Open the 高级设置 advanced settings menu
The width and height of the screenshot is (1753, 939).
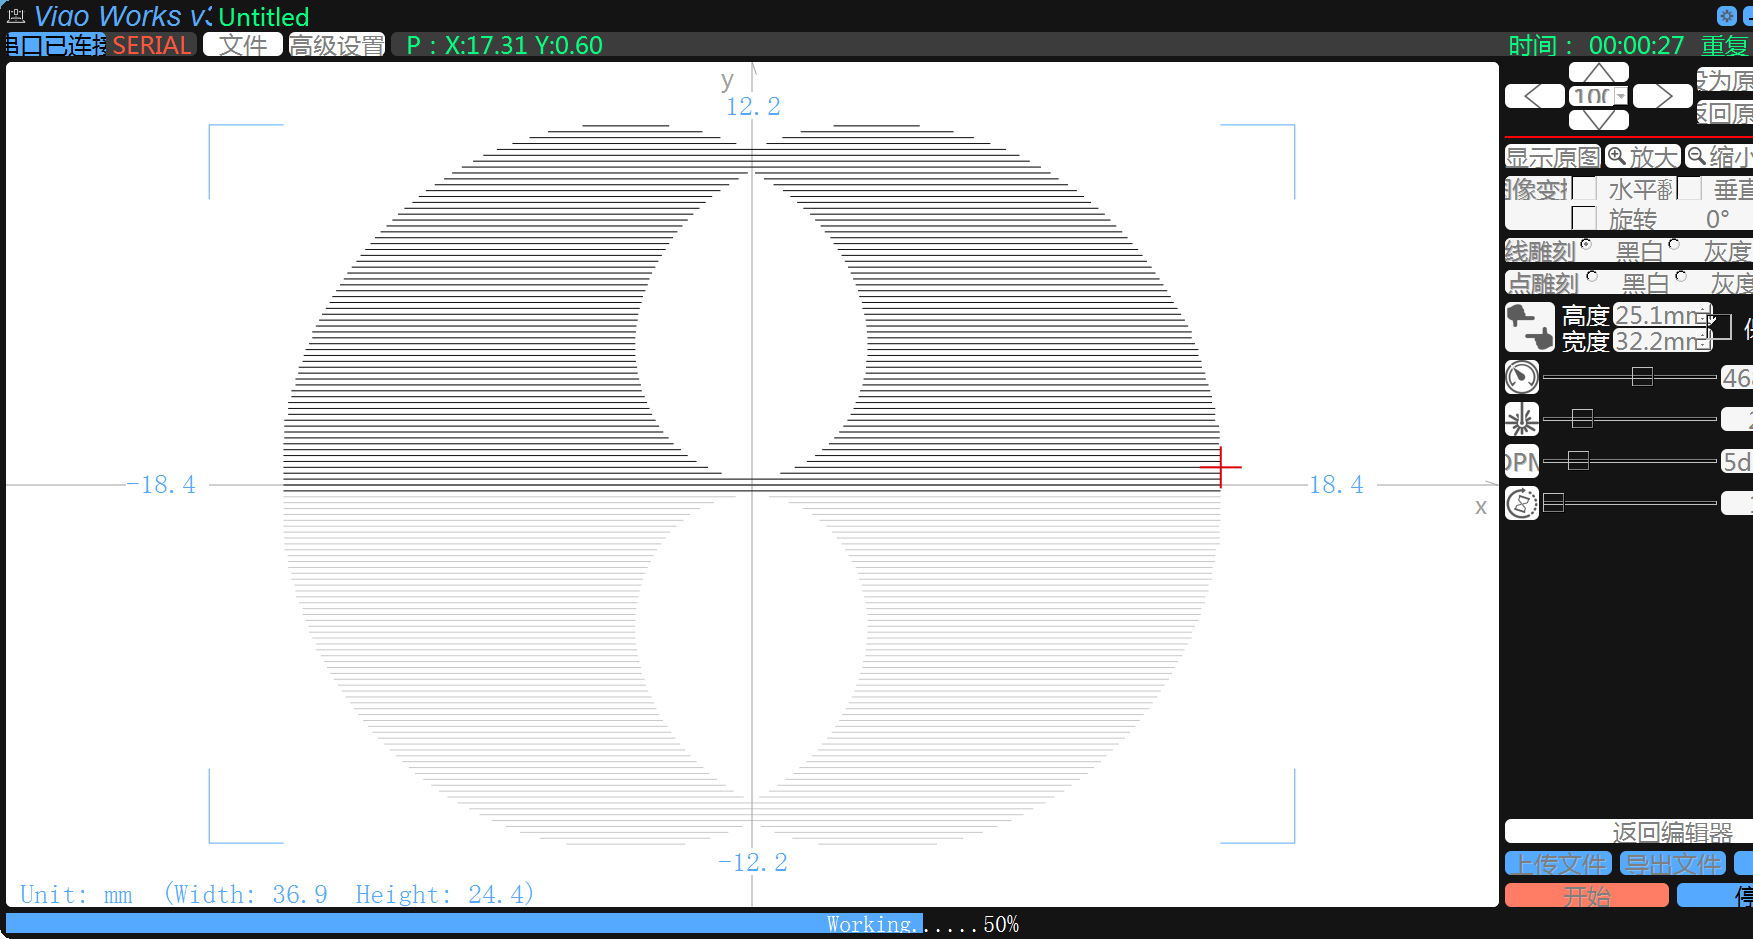pos(337,45)
